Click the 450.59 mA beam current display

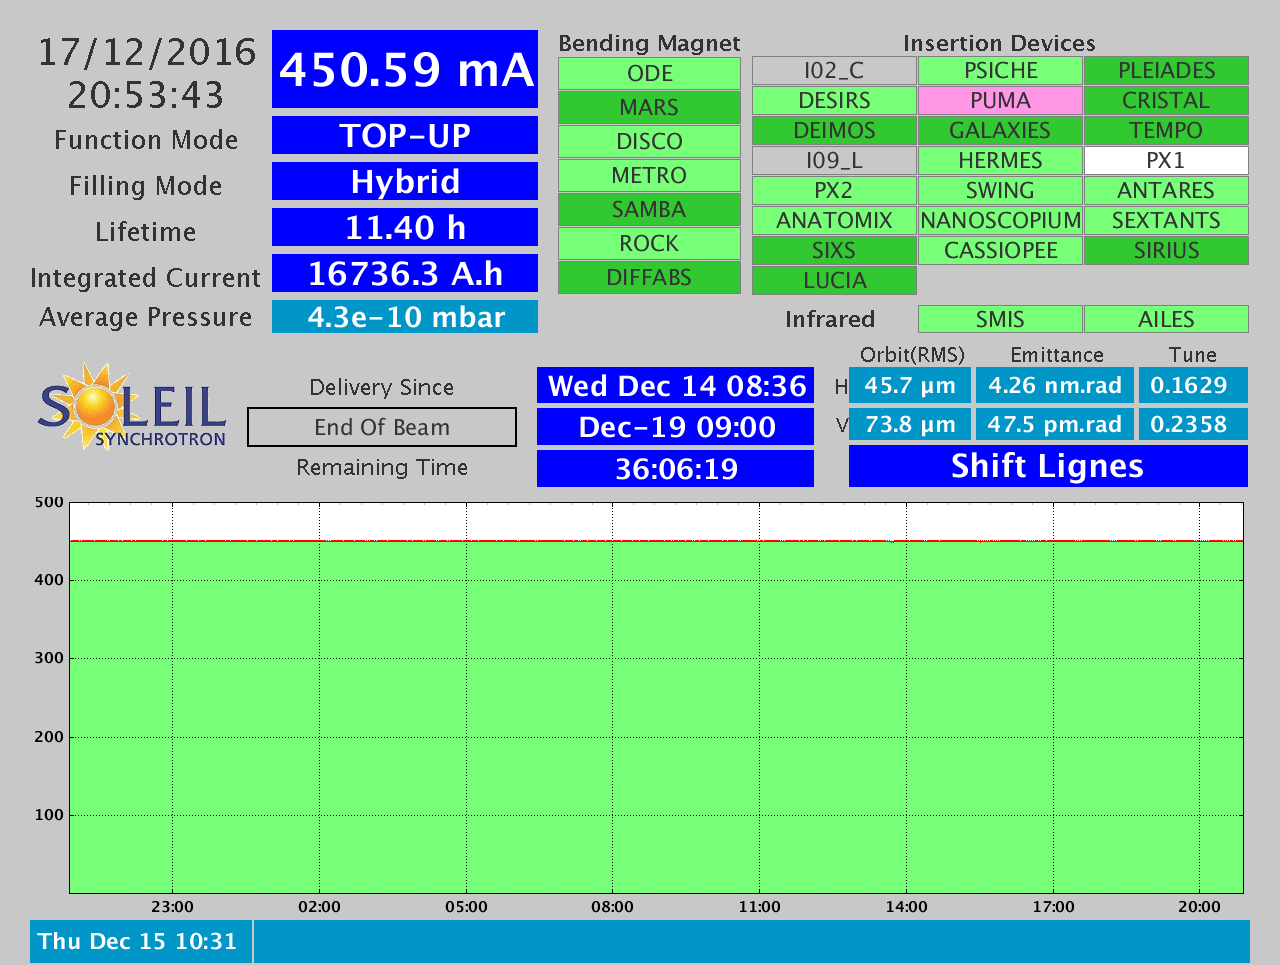(x=405, y=69)
